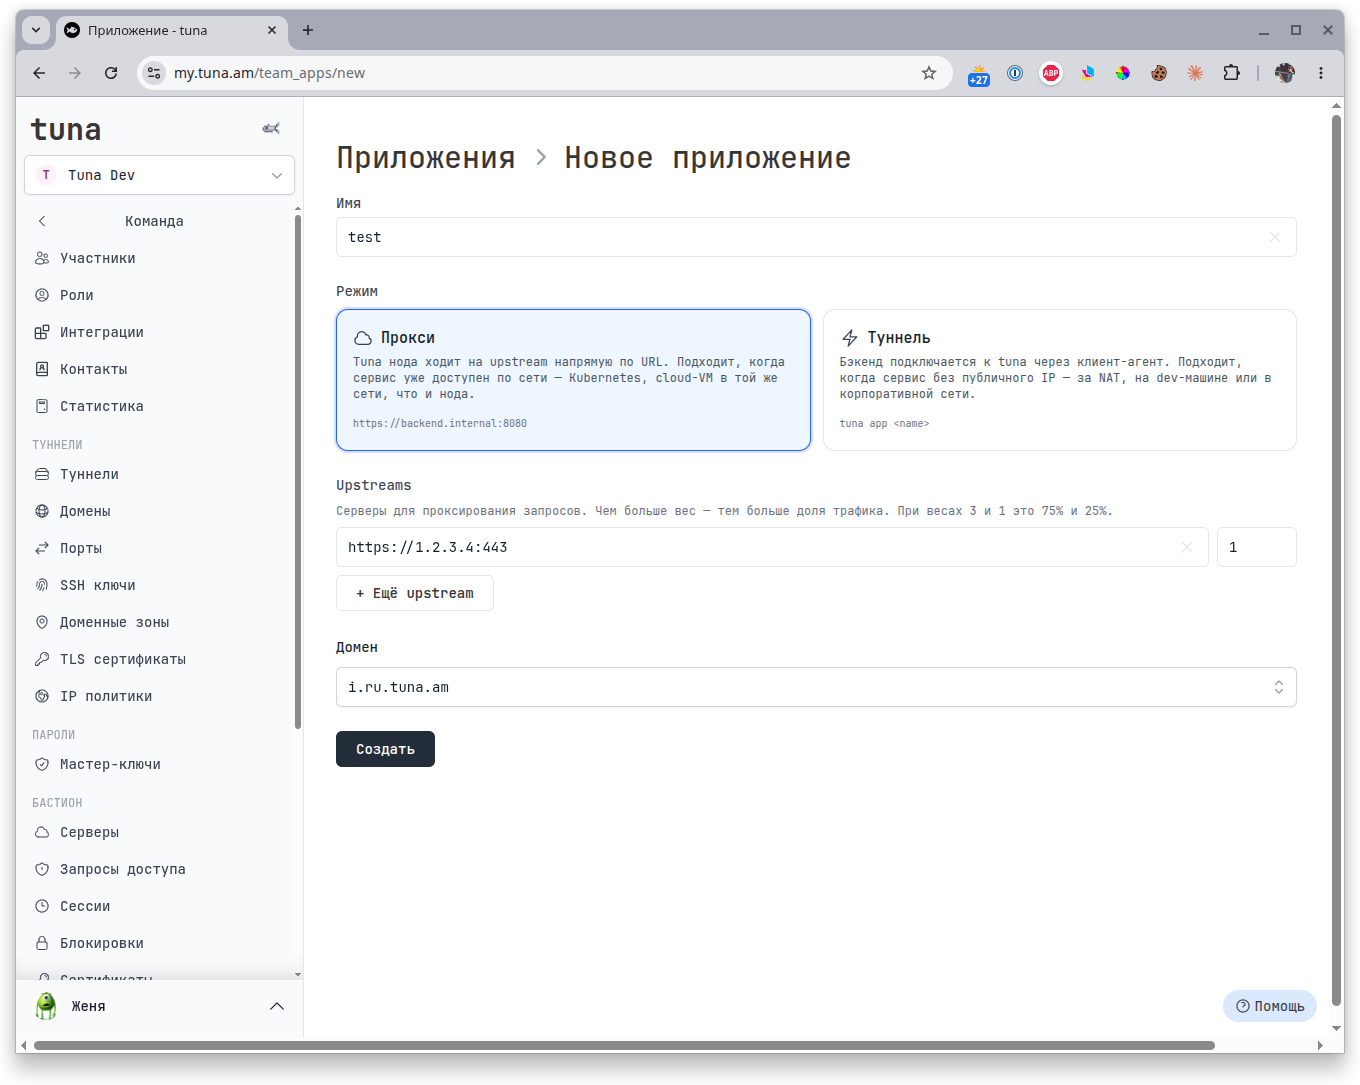Select the Прокси mode card
Screen dimensions: 1360x1085
[573, 380]
